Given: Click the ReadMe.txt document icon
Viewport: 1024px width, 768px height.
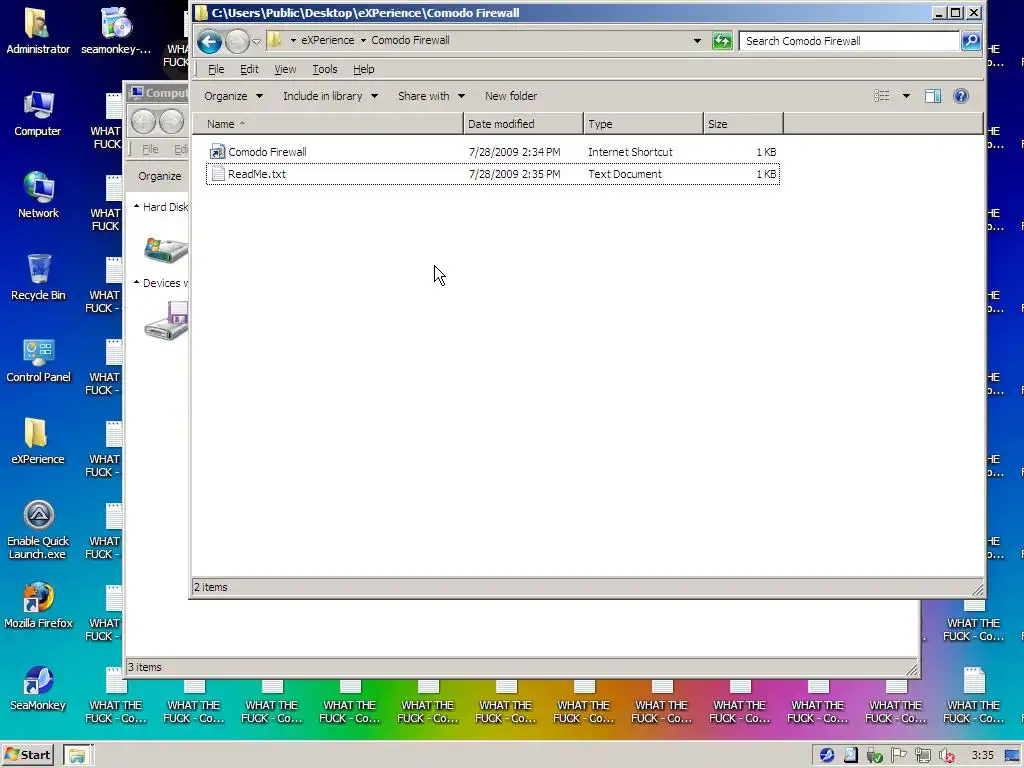Looking at the screenshot, I should [x=218, y=174].
